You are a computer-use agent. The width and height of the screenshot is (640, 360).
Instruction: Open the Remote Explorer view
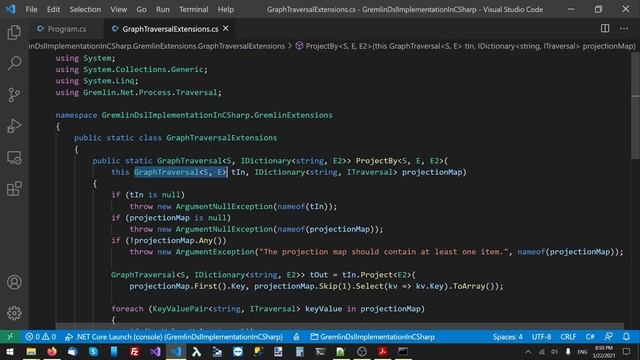14,158
